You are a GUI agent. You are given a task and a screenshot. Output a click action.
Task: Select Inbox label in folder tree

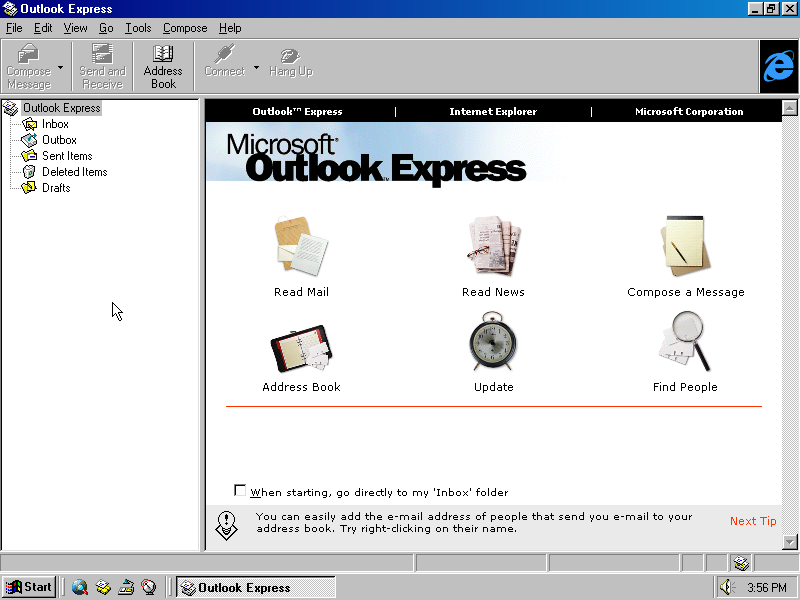click(55, 124)
